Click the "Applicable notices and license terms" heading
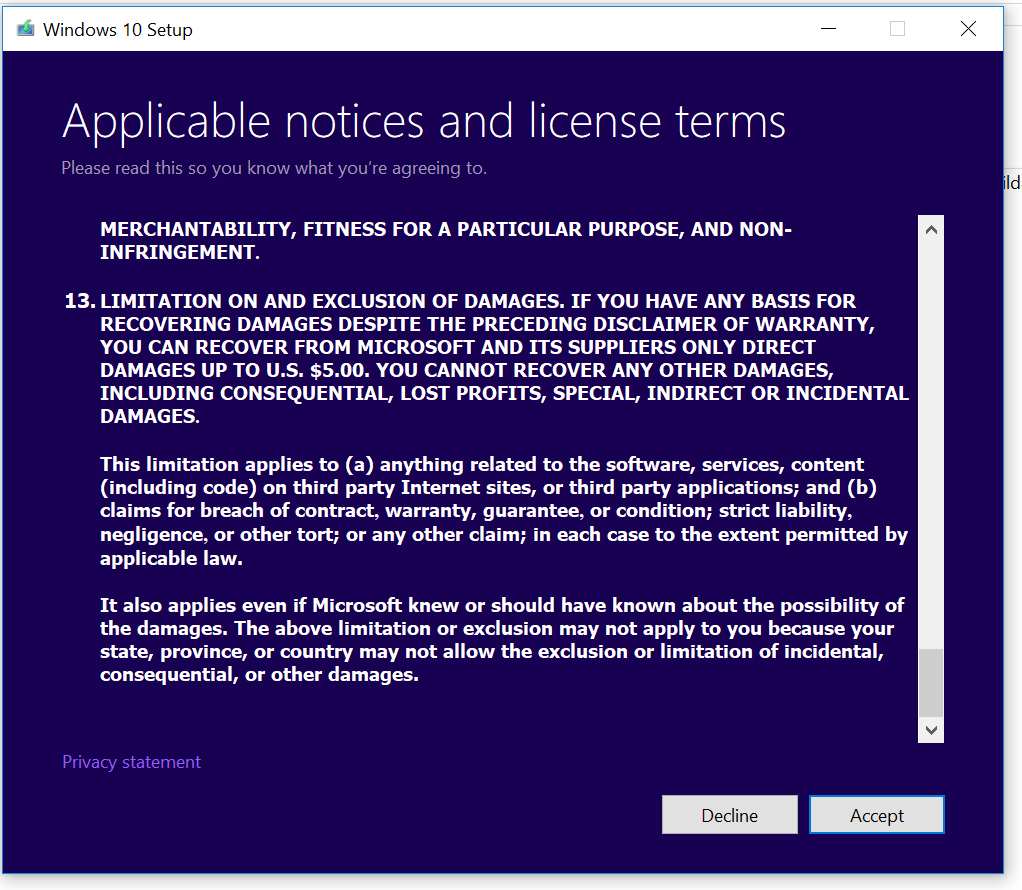 click(424, 122)
